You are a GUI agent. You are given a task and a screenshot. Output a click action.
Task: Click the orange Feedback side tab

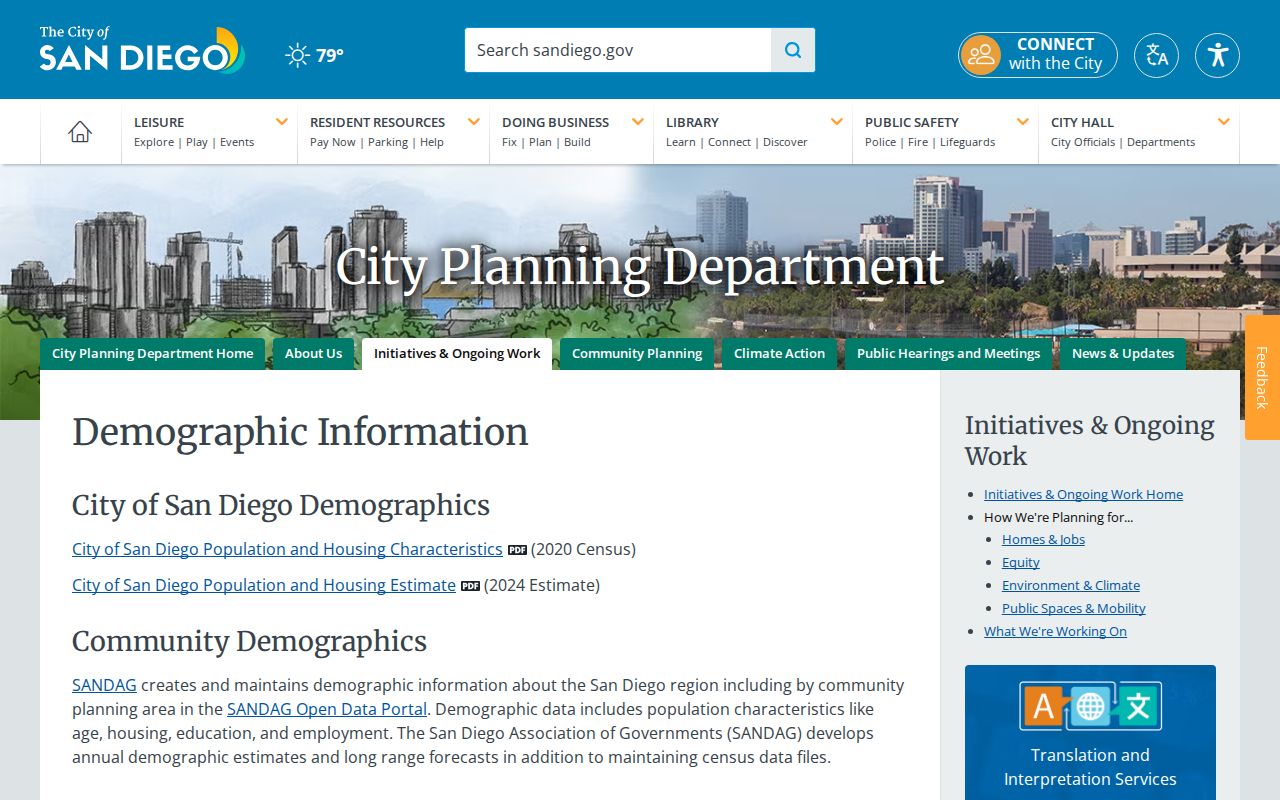(1262, 377)
